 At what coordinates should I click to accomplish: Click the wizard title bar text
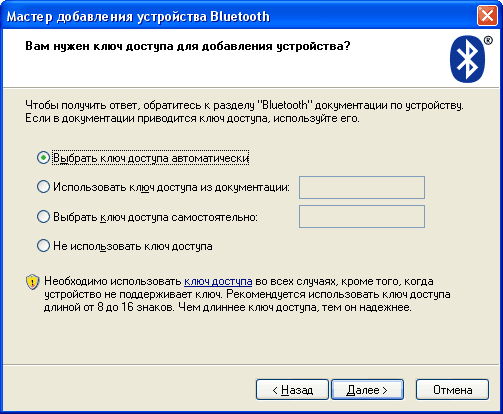click(x=138, y=17)
